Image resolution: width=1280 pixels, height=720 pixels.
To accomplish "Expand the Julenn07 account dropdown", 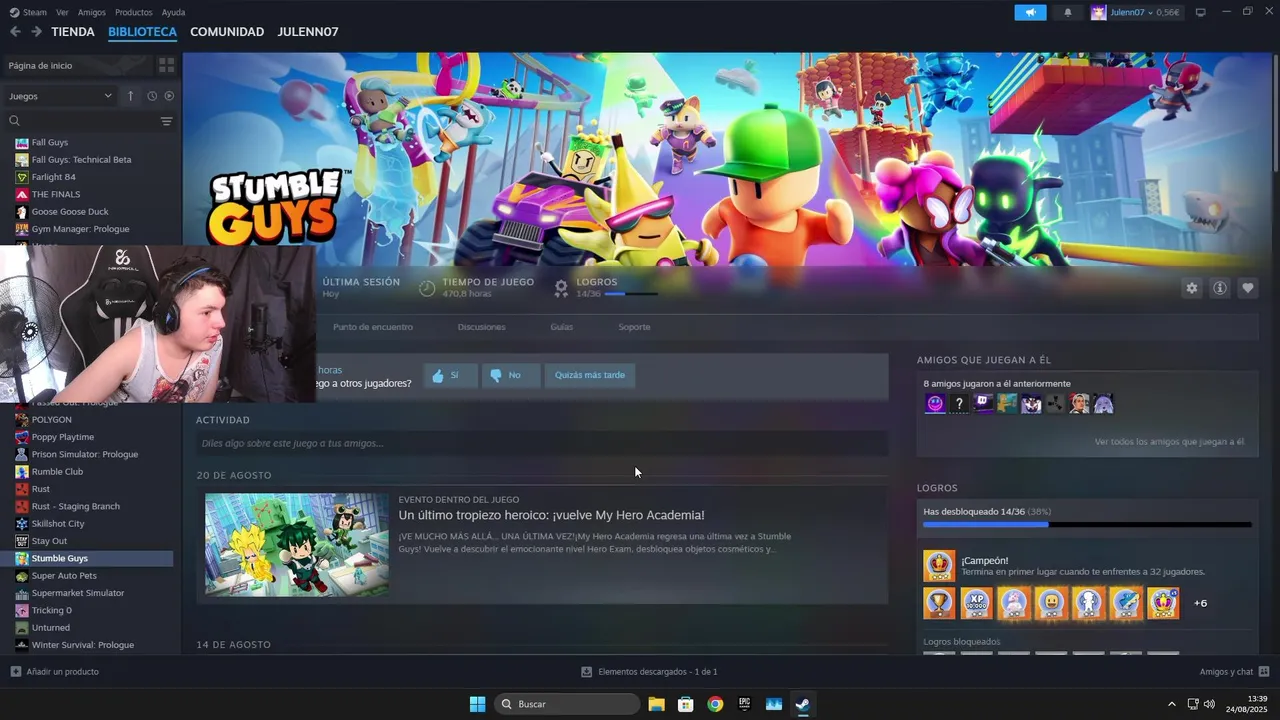I will pyautogui.click(x=1136, y=12).
